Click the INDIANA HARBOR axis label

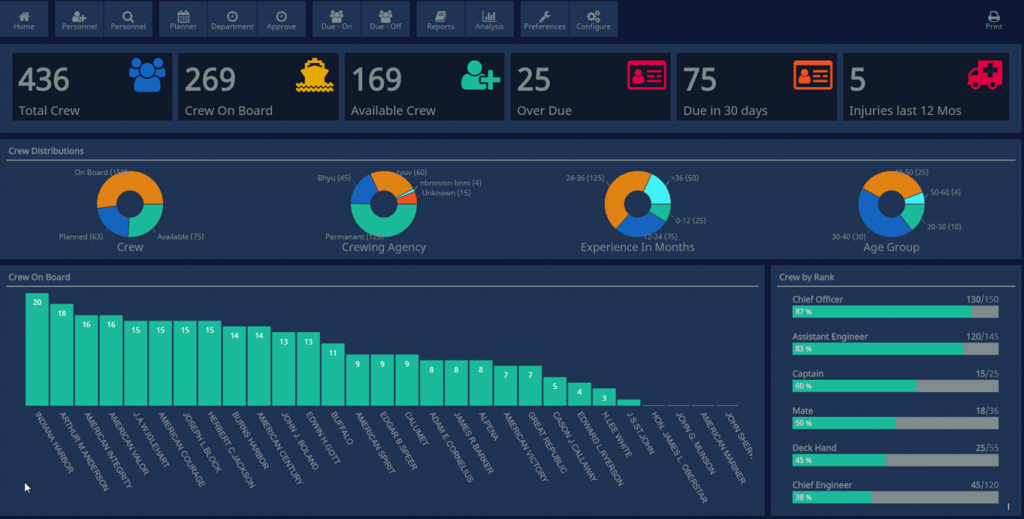pyautogui.click(x=54, y=442)
